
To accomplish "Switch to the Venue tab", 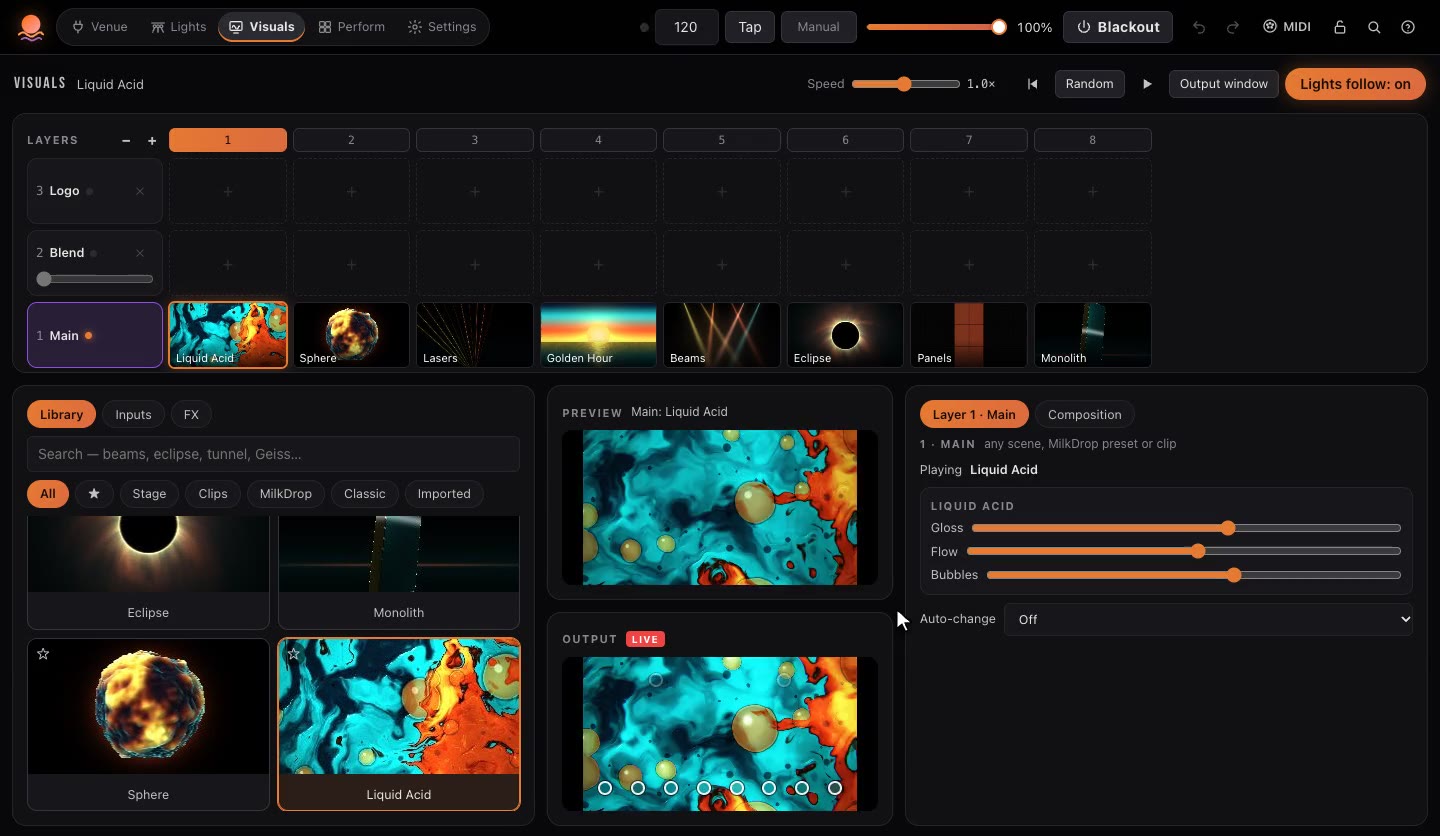I will (100, 27).
